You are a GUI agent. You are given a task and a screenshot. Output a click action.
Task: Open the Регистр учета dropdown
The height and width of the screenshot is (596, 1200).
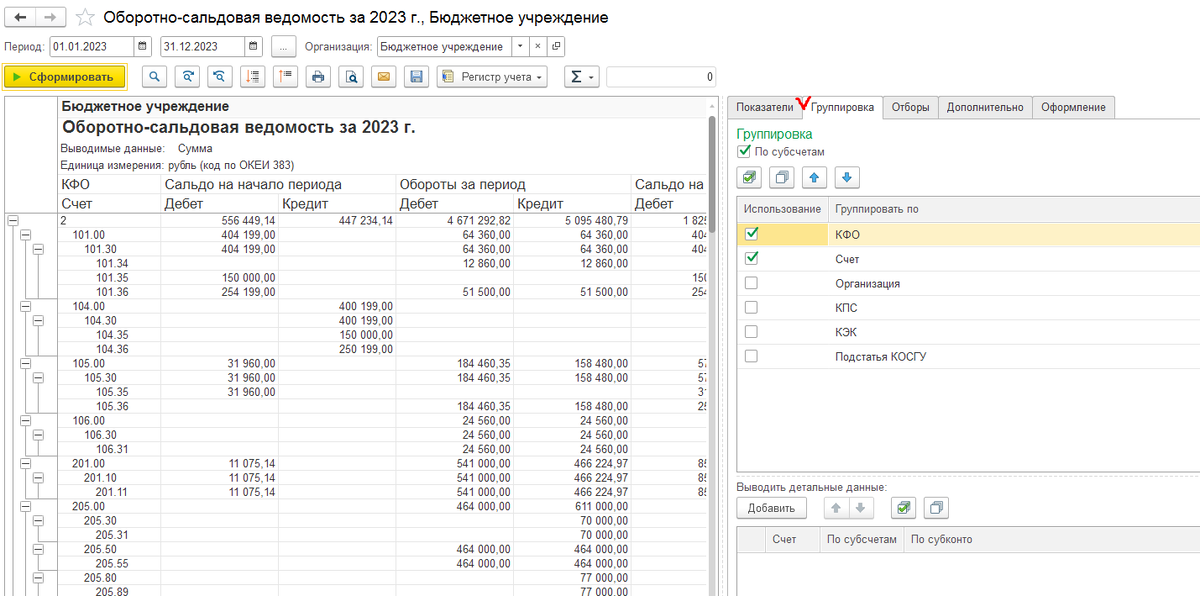pos(492,77)
